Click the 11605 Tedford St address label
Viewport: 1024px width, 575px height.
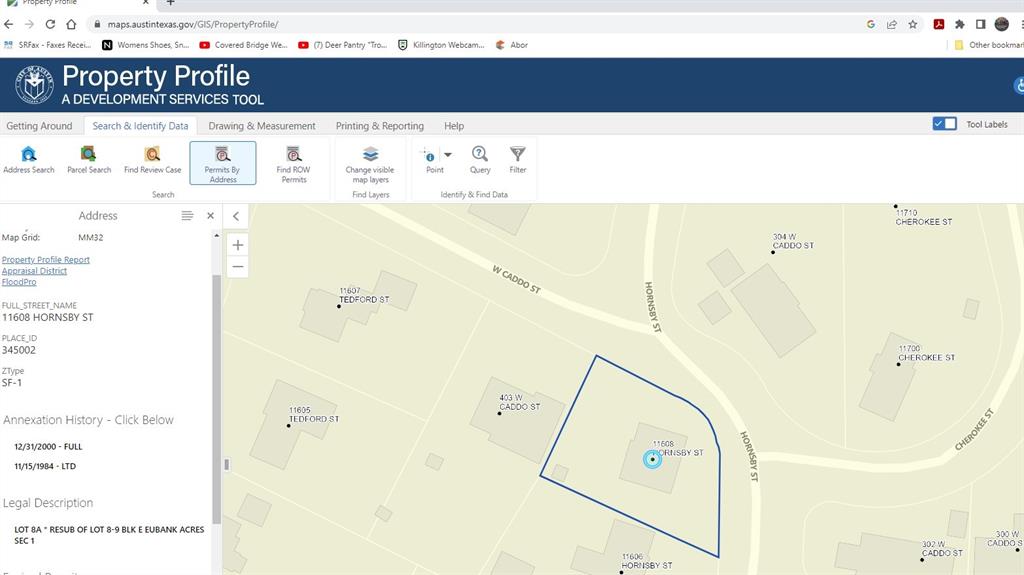(x=314, y=415)
